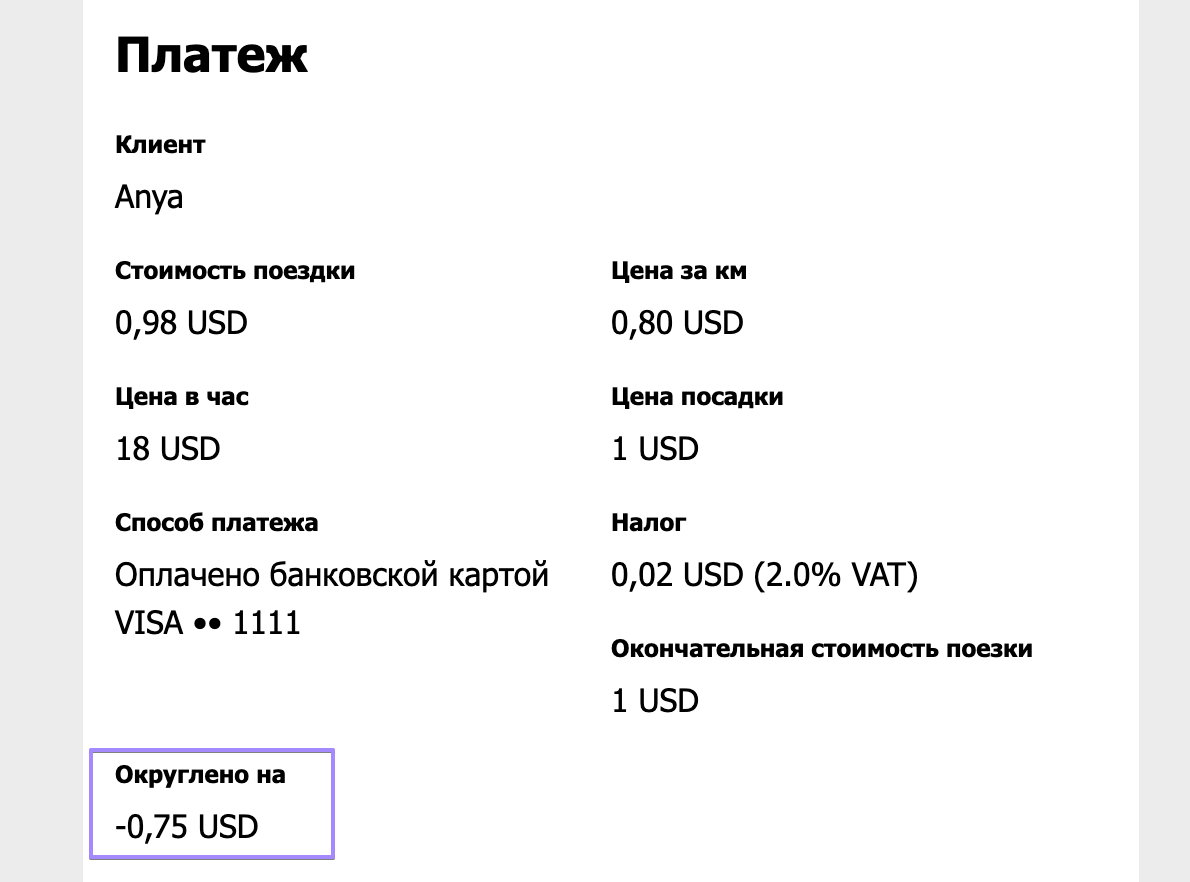The width and height of the screenshot is (1190, 882).
Task: Click the Цена за км label
Action: coord(678,271)
